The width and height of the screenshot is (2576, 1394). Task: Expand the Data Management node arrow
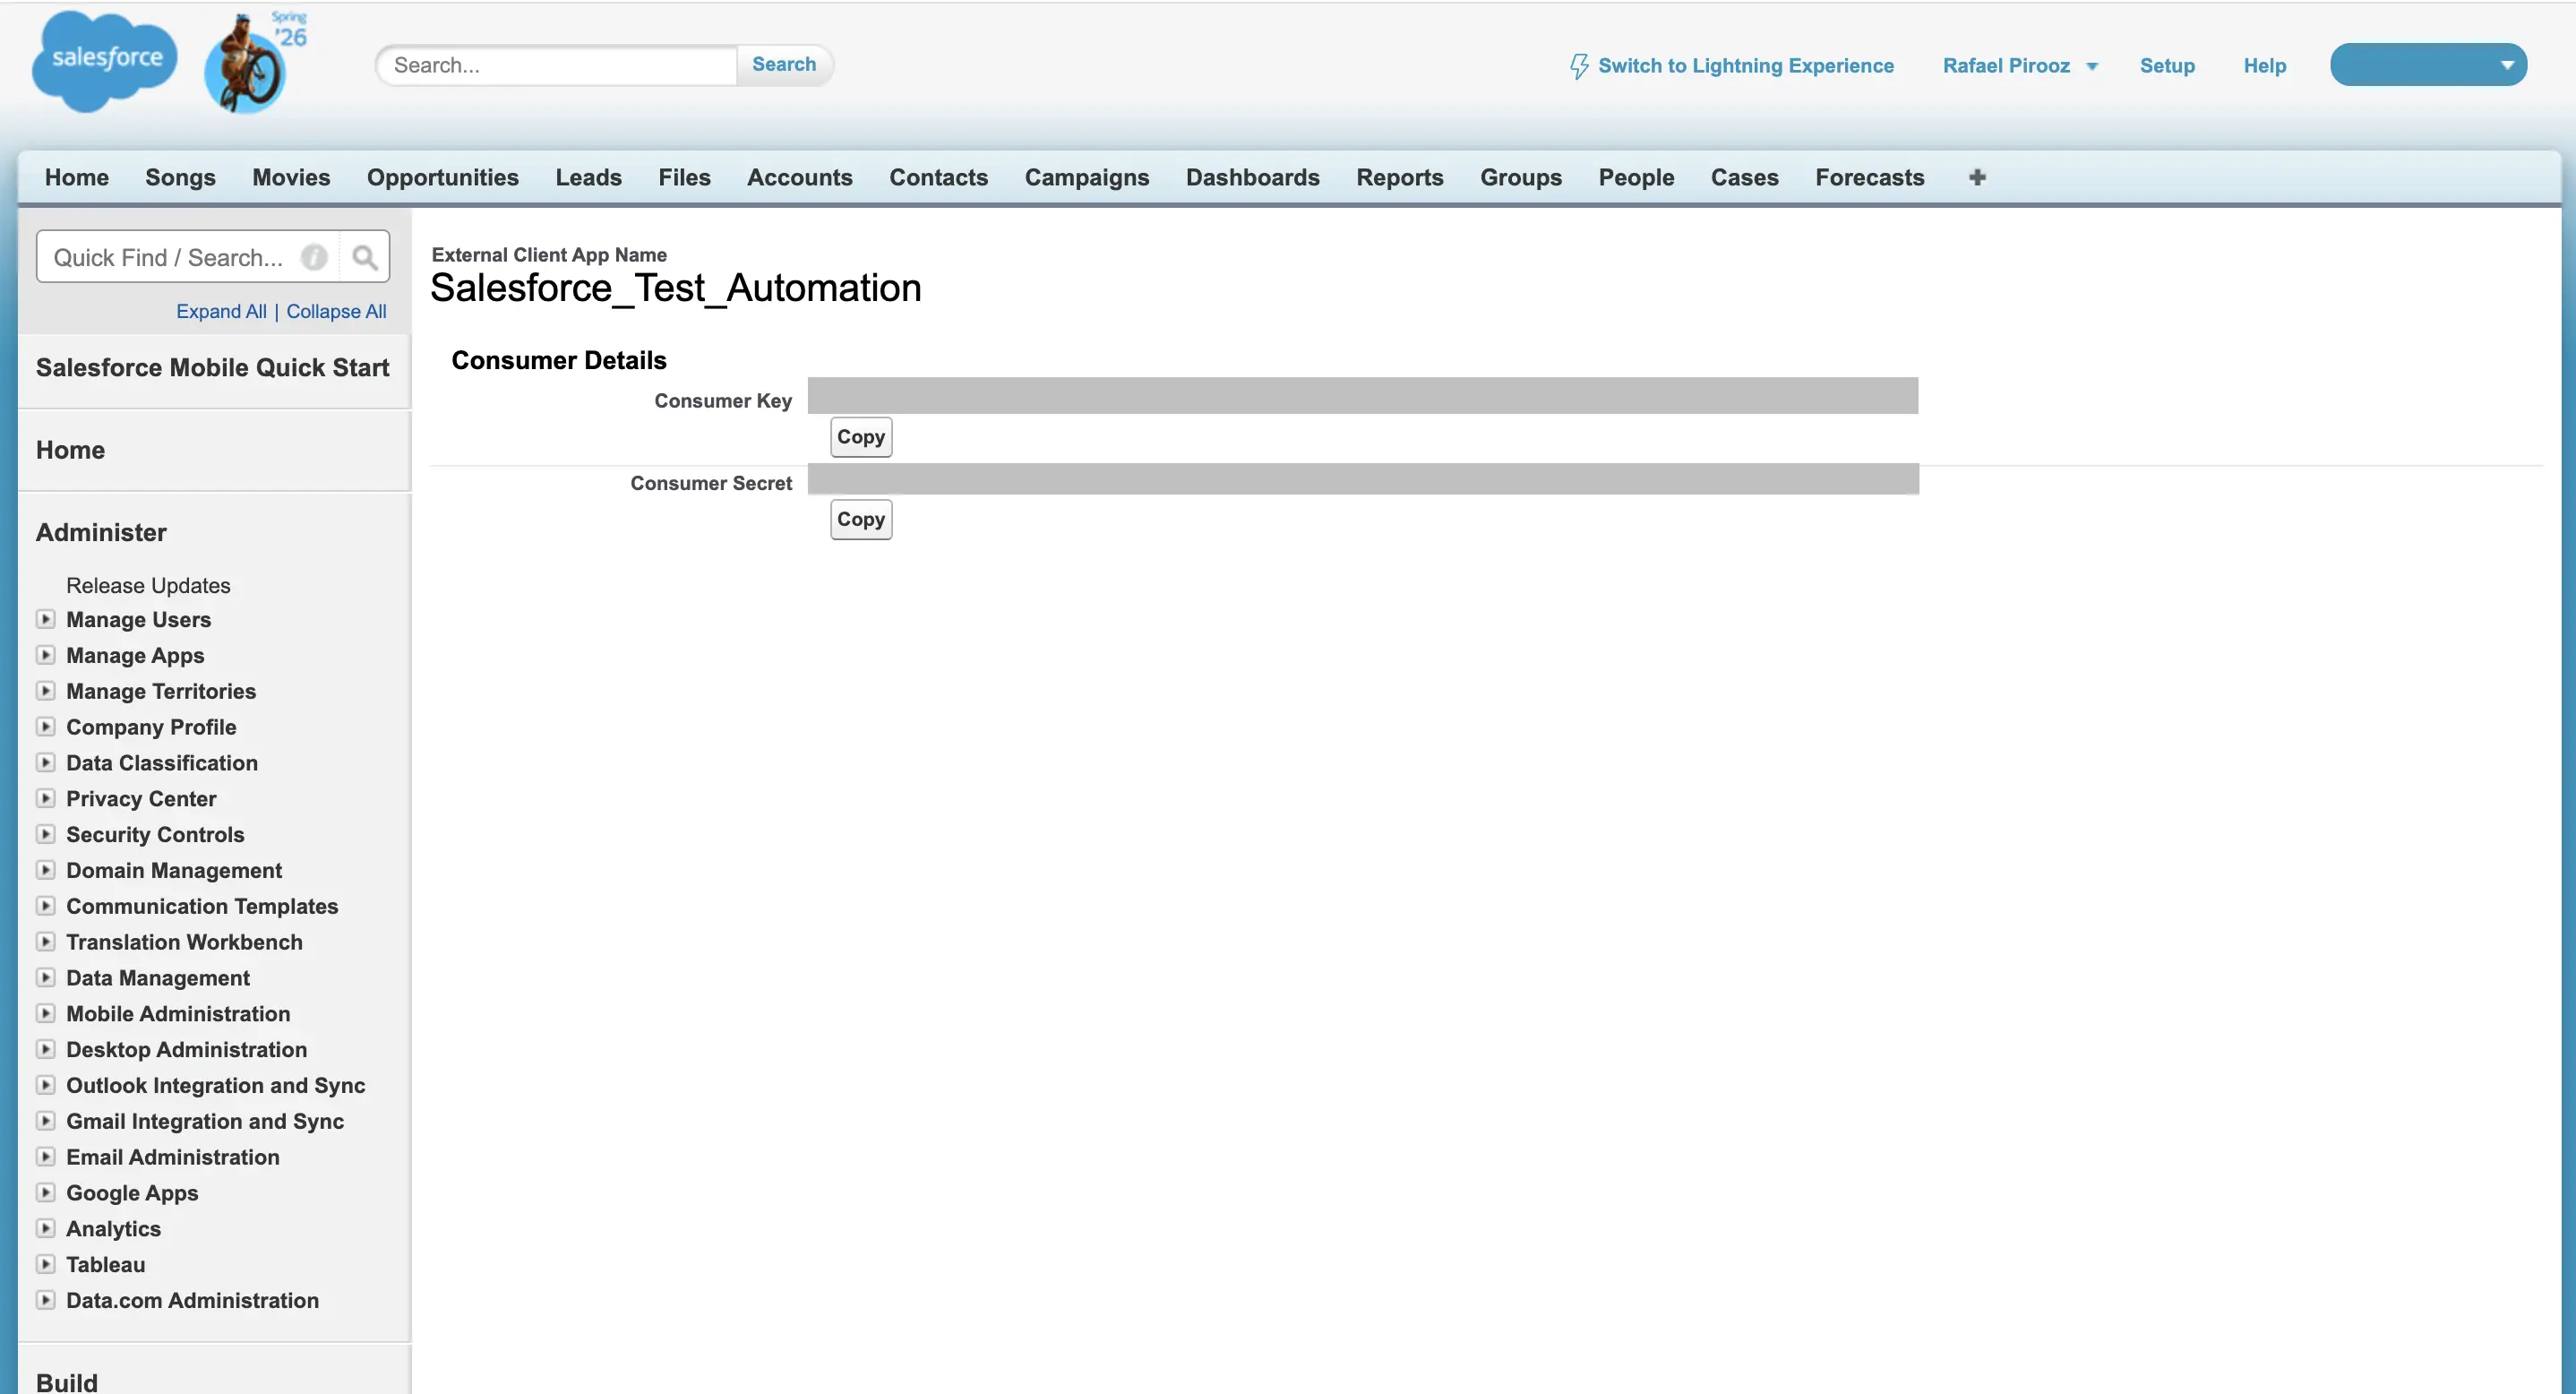coord(46,977)
